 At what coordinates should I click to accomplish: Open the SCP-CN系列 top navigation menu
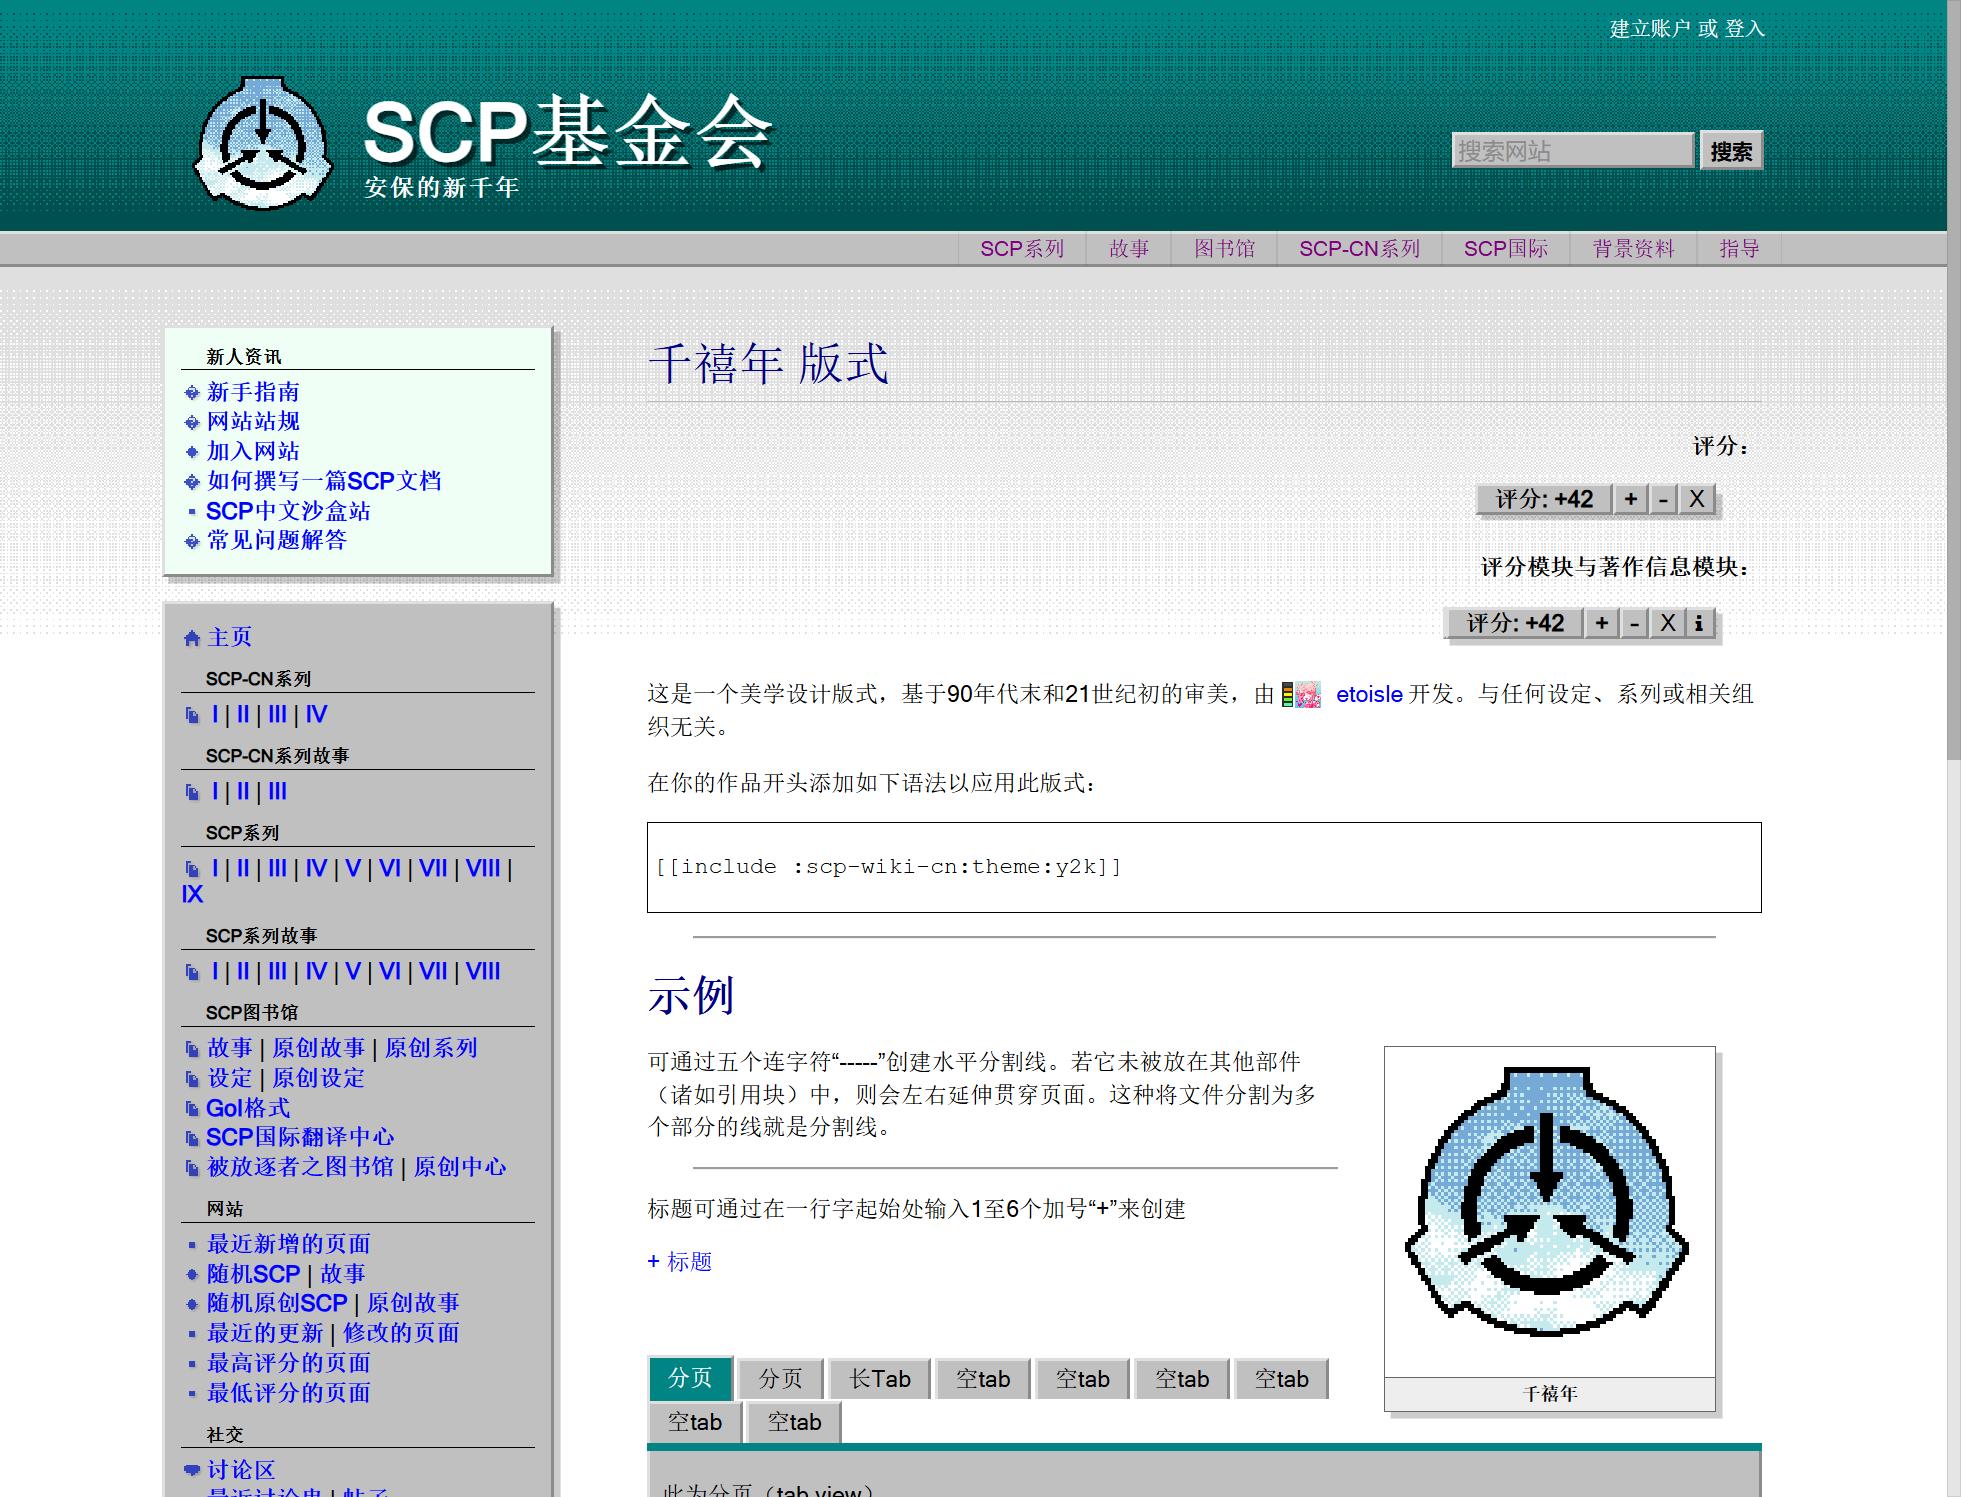click(x=1359, y=249)
